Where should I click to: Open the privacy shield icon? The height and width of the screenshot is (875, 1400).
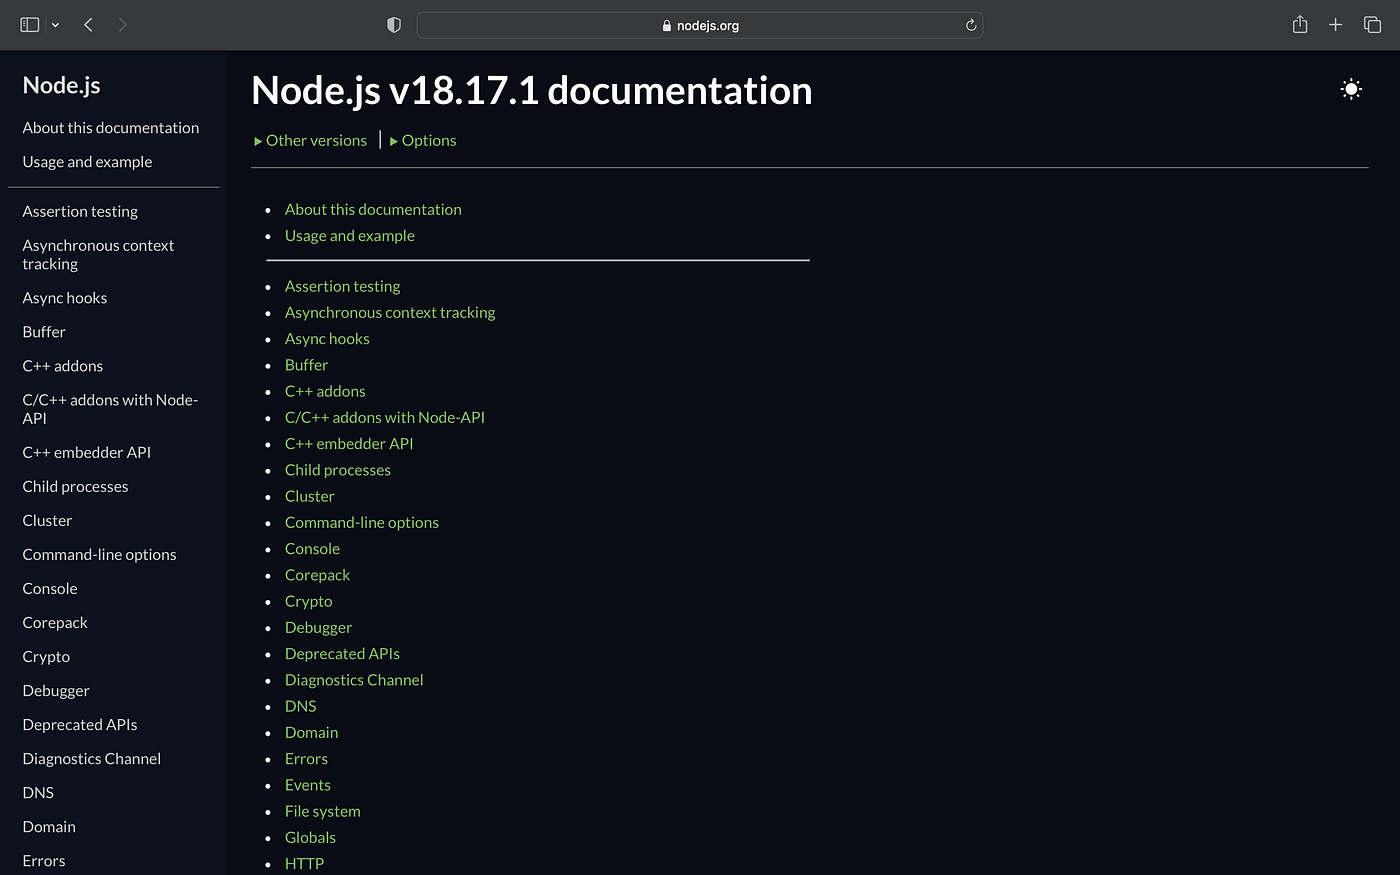pos(394,25)
